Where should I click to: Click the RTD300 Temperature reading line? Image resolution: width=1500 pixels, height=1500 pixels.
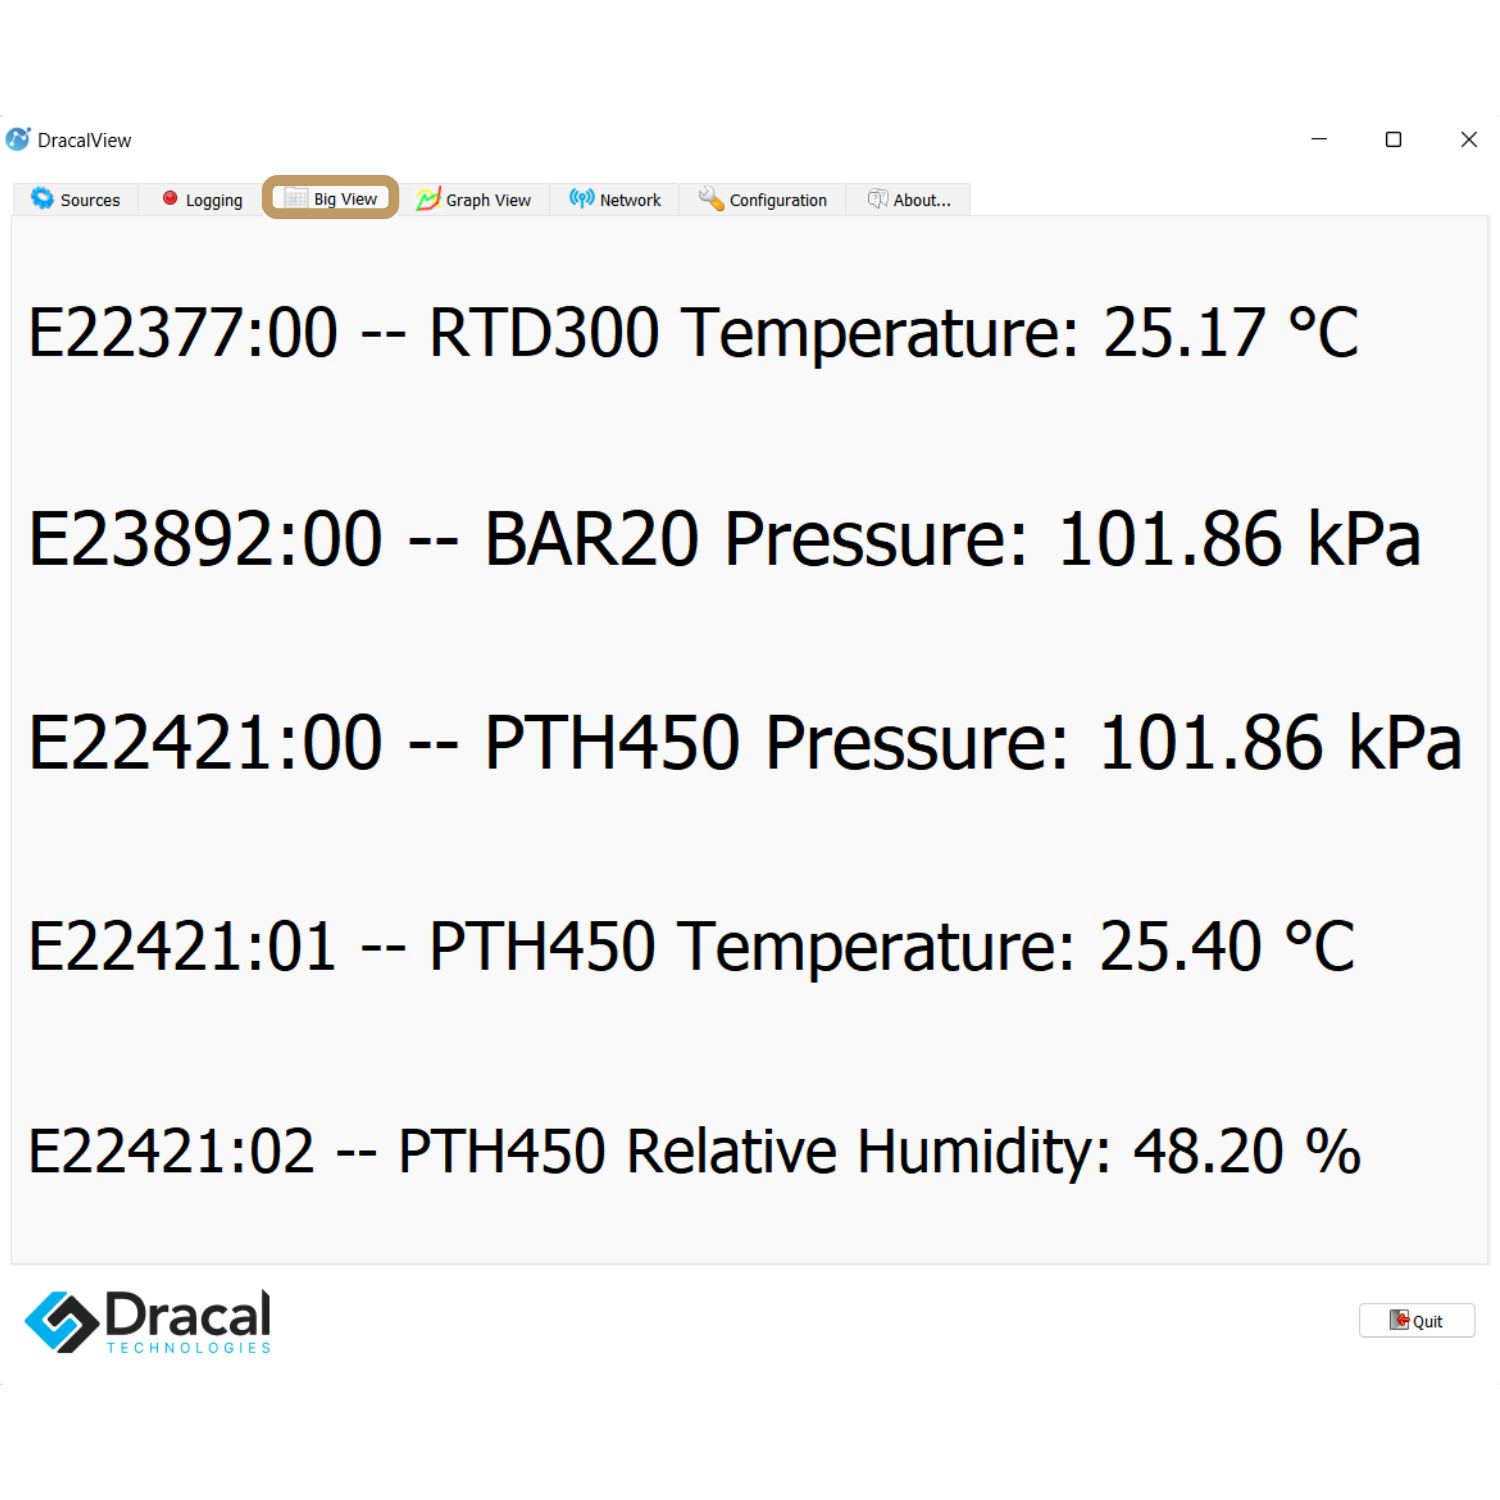692,333
